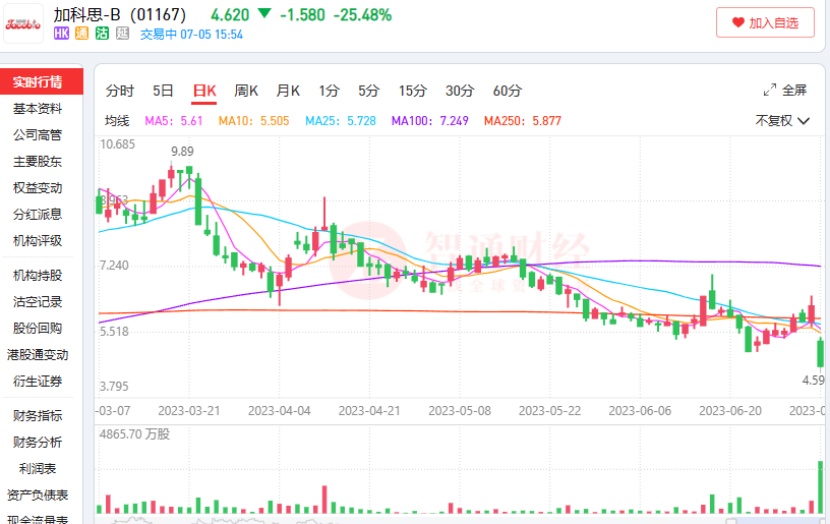Viewport: 830px width, 524px height.
Task: Click the 2023-04-21 date axis label
Action: pos(369,411)
